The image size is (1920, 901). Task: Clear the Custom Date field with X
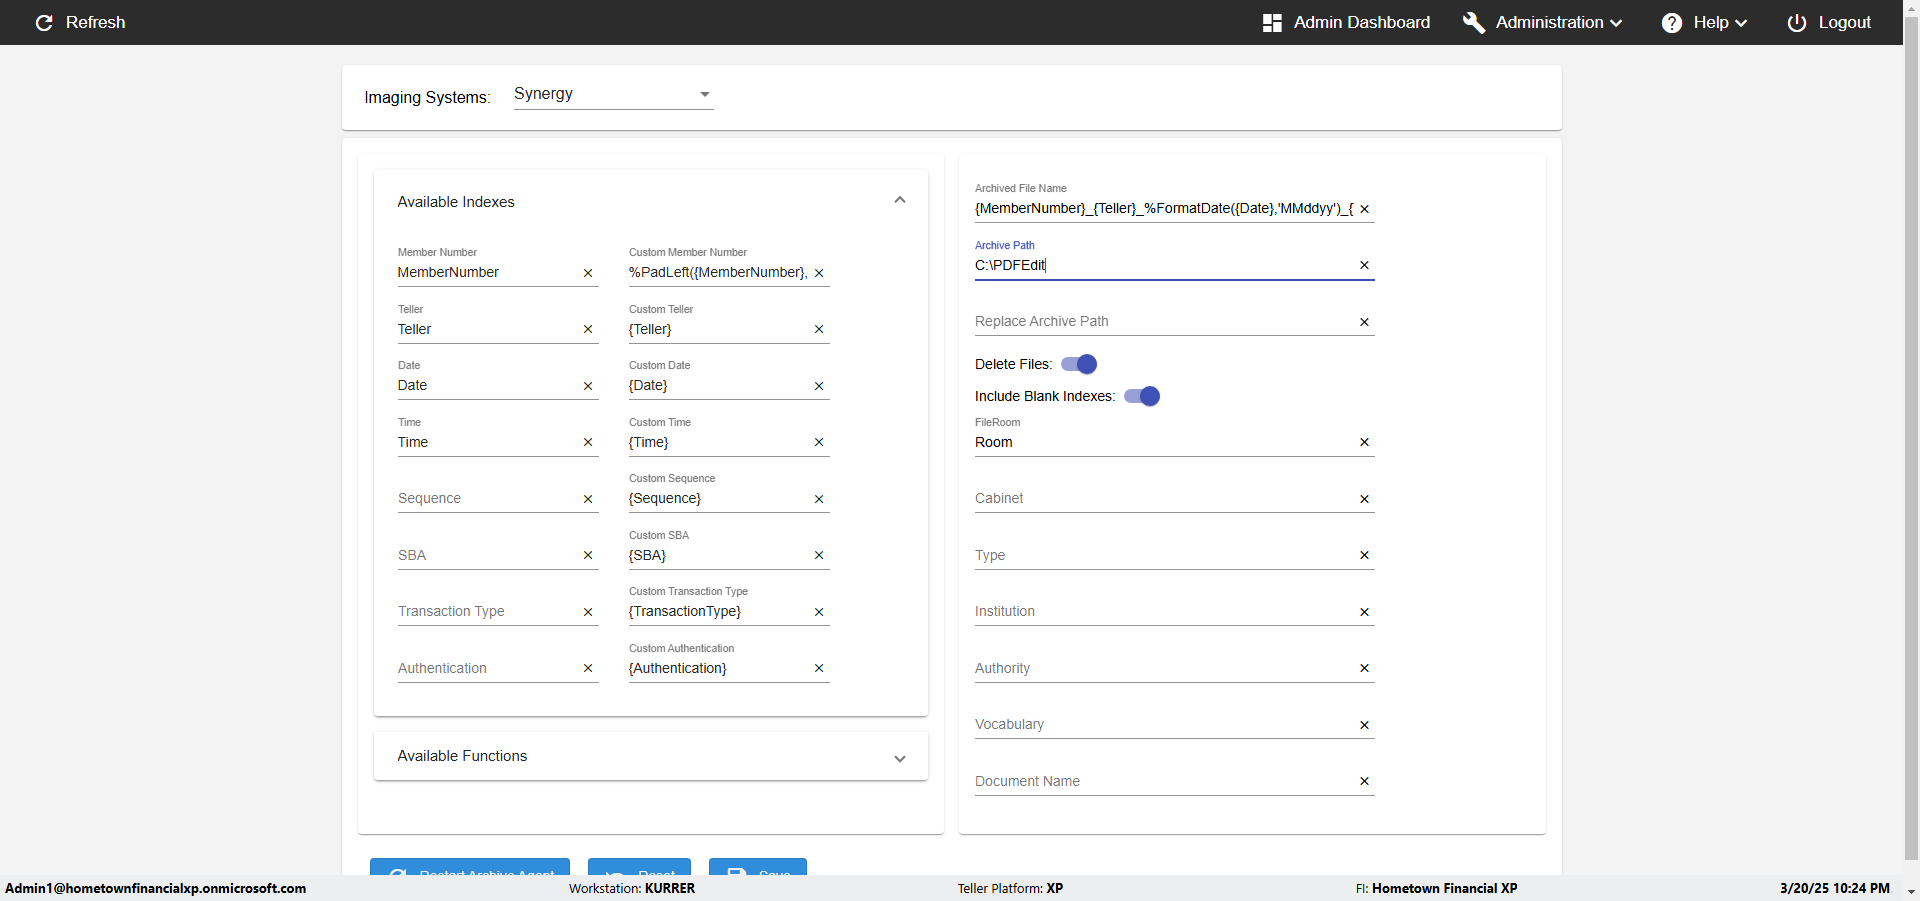(819, 386)
